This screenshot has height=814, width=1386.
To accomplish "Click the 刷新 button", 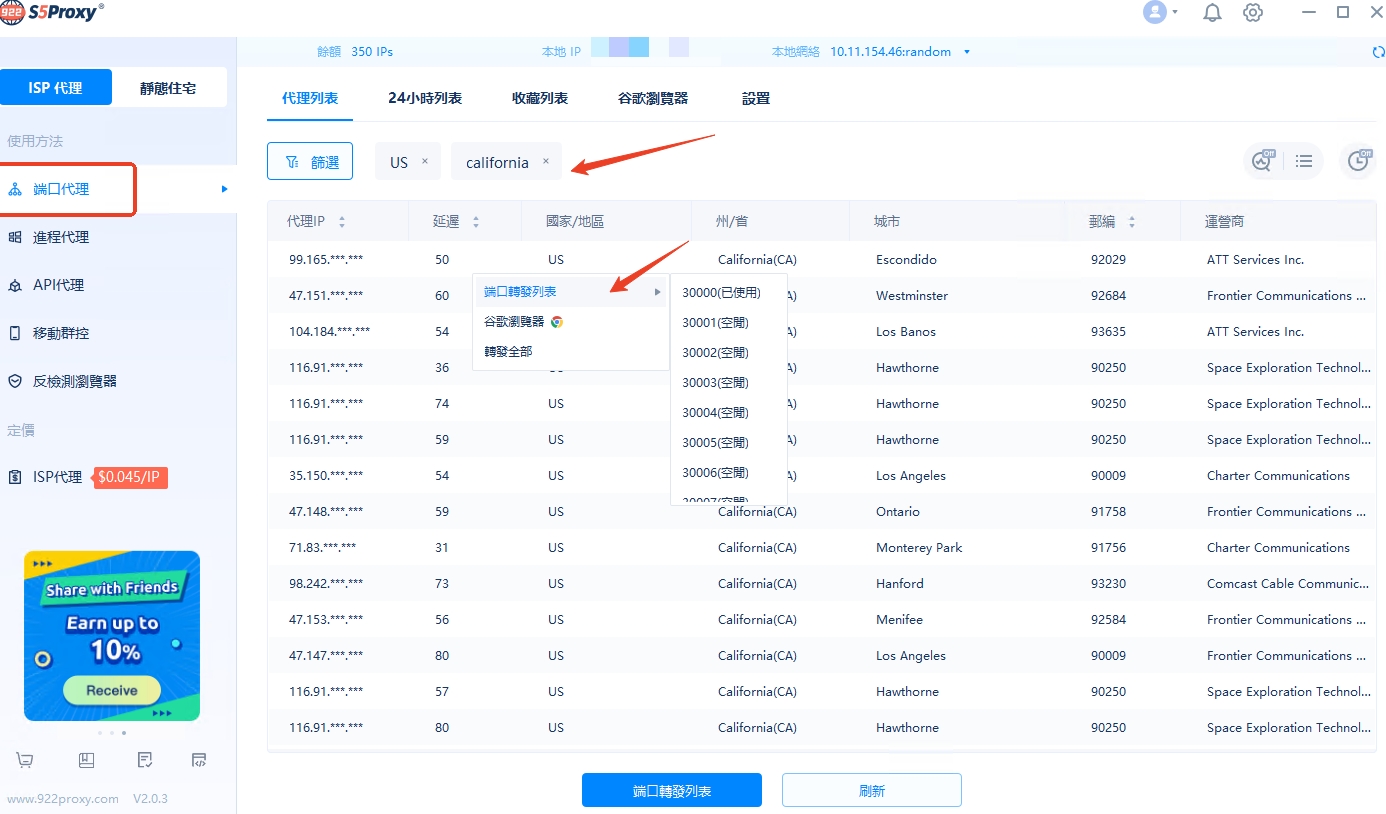I will pyautogui.click(x=871, y=790).
